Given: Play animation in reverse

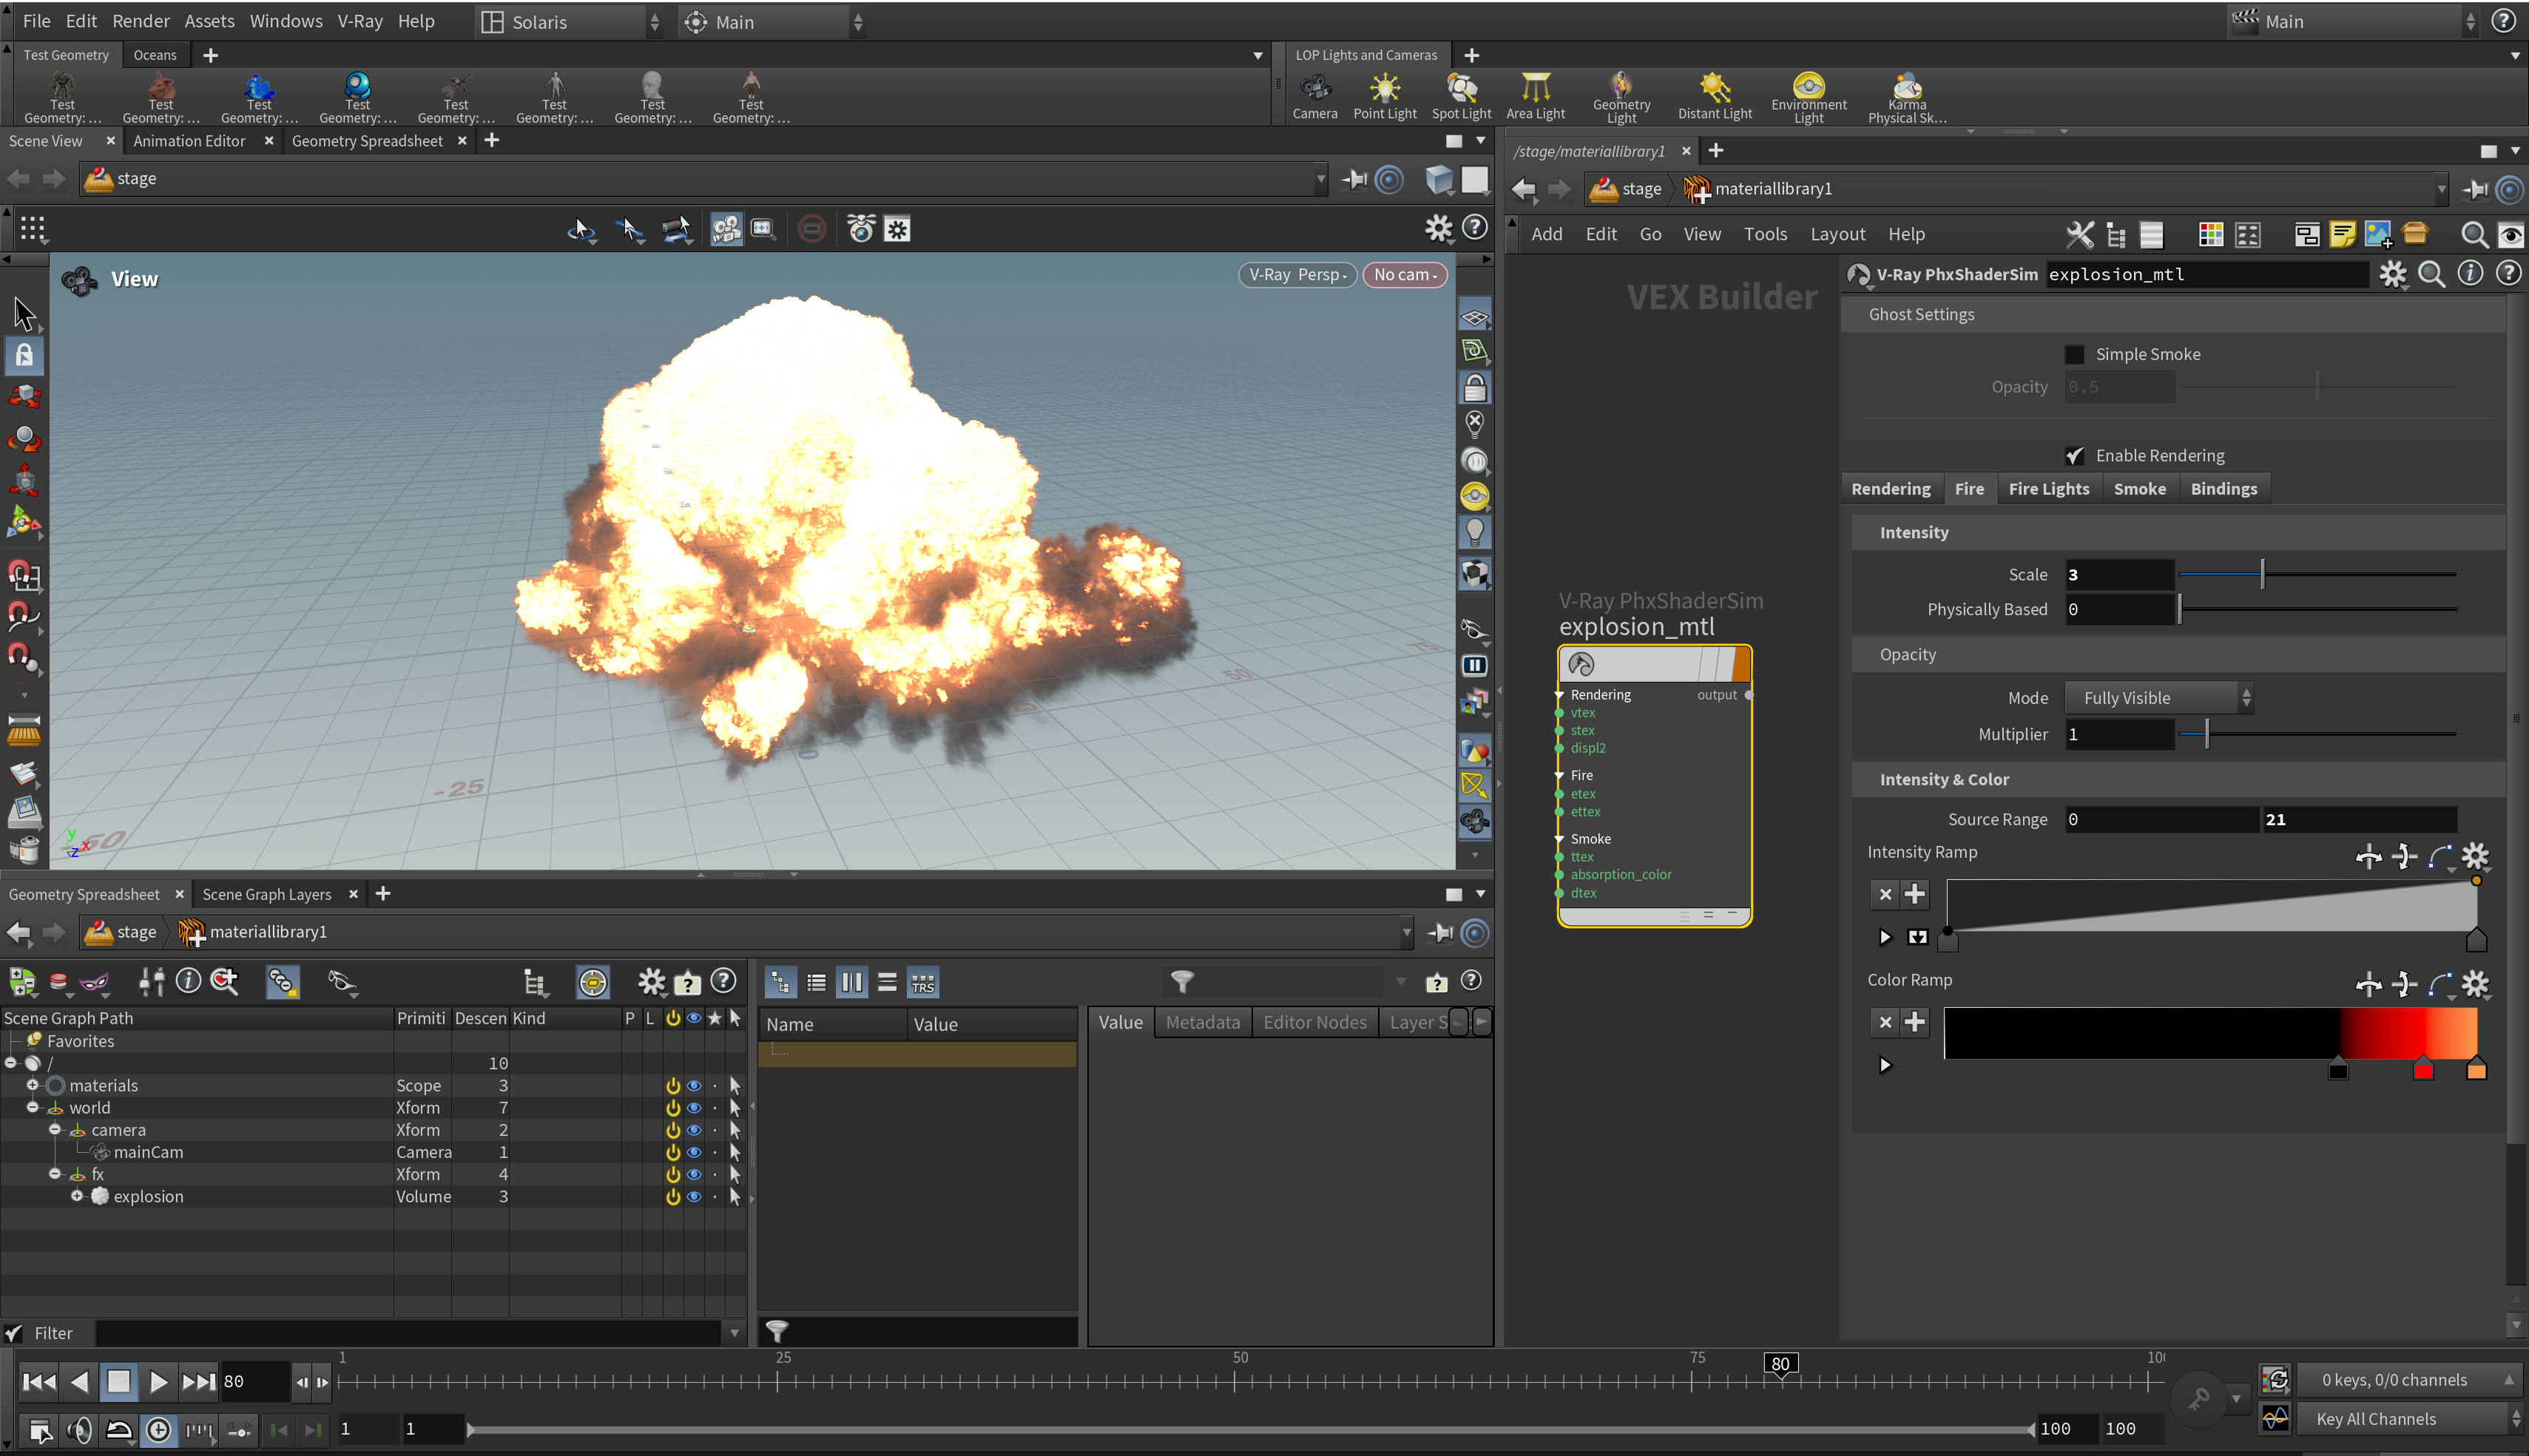Looking at the screenshot, I should pyautogui.click(x=80, y=1381).
